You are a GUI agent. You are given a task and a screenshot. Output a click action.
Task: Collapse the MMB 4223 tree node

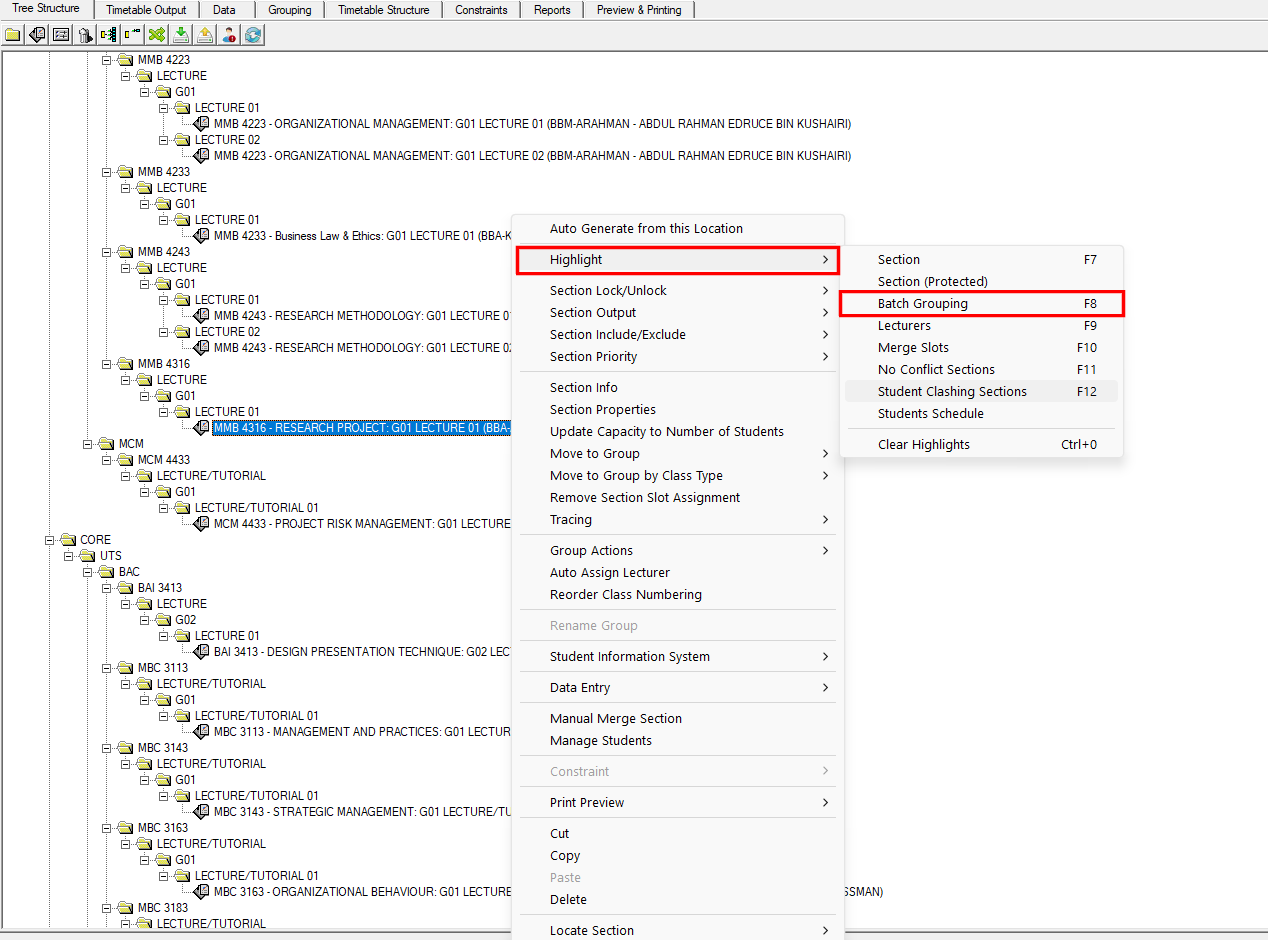[107, 60]
